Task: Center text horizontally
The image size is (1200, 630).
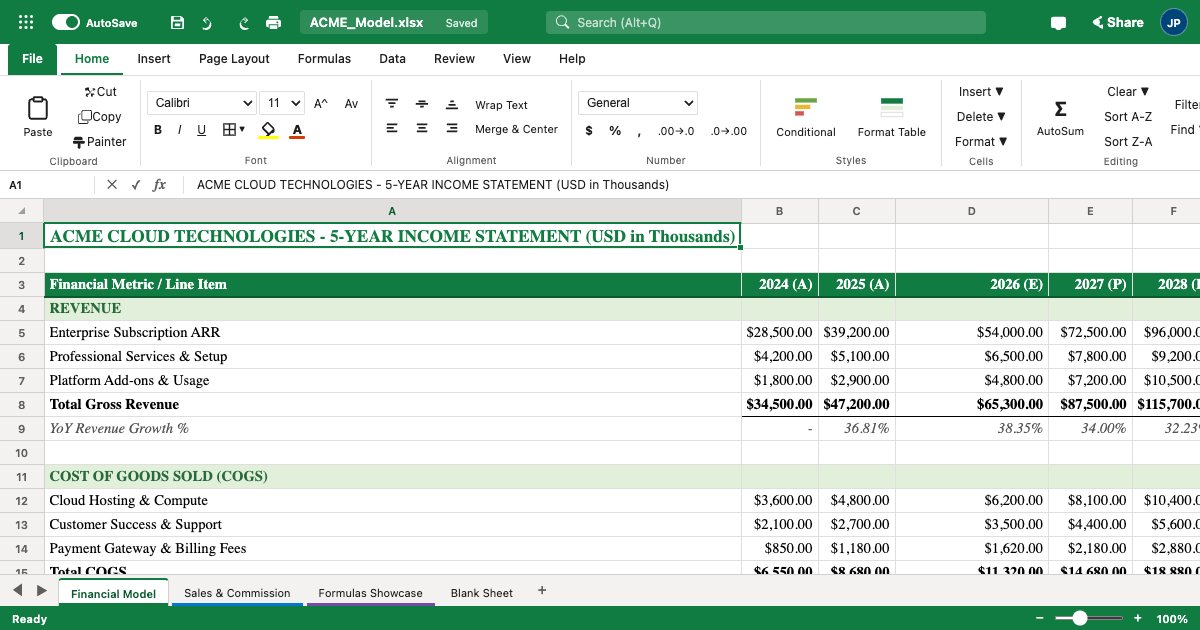Action: click(x=422, y=128)
